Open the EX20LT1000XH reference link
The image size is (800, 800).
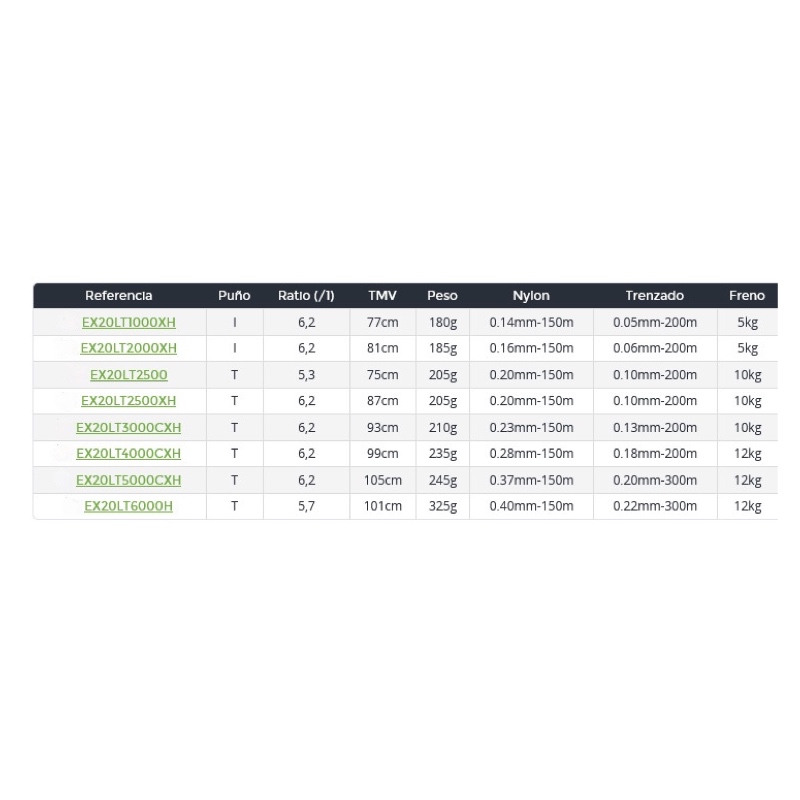coord(129,322)
